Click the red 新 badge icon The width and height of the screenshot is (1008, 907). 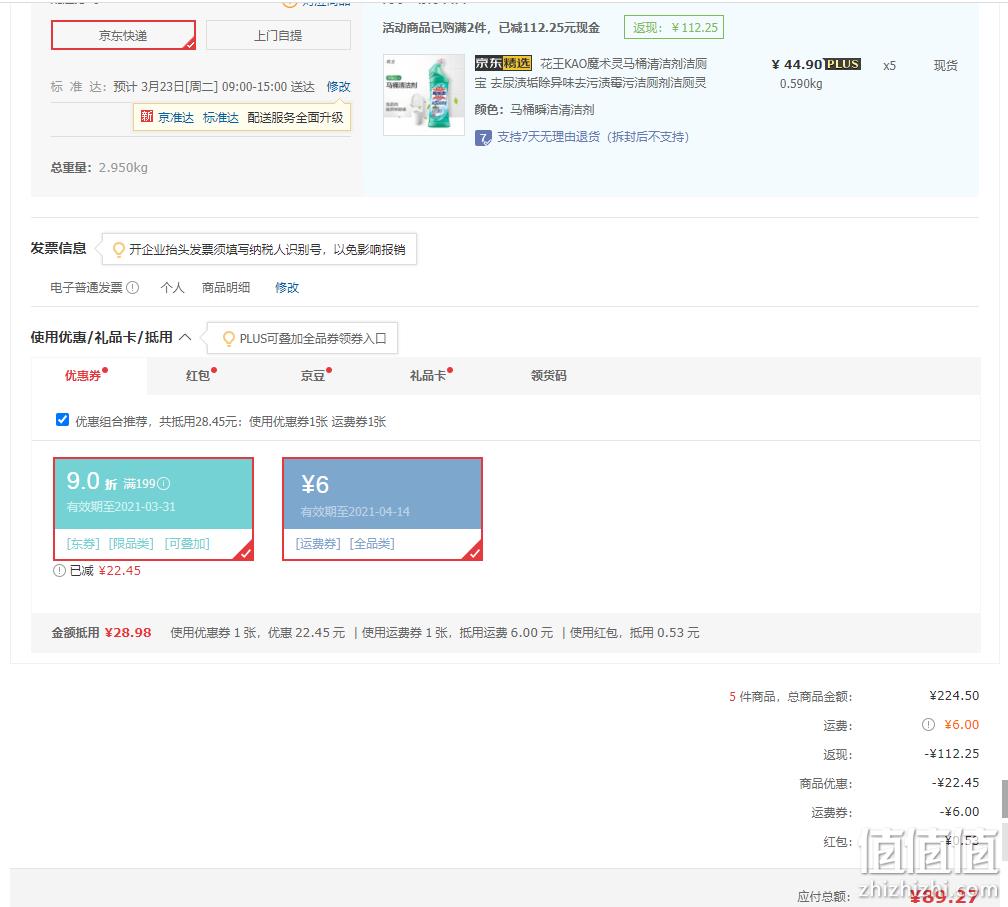coord(147,116)
